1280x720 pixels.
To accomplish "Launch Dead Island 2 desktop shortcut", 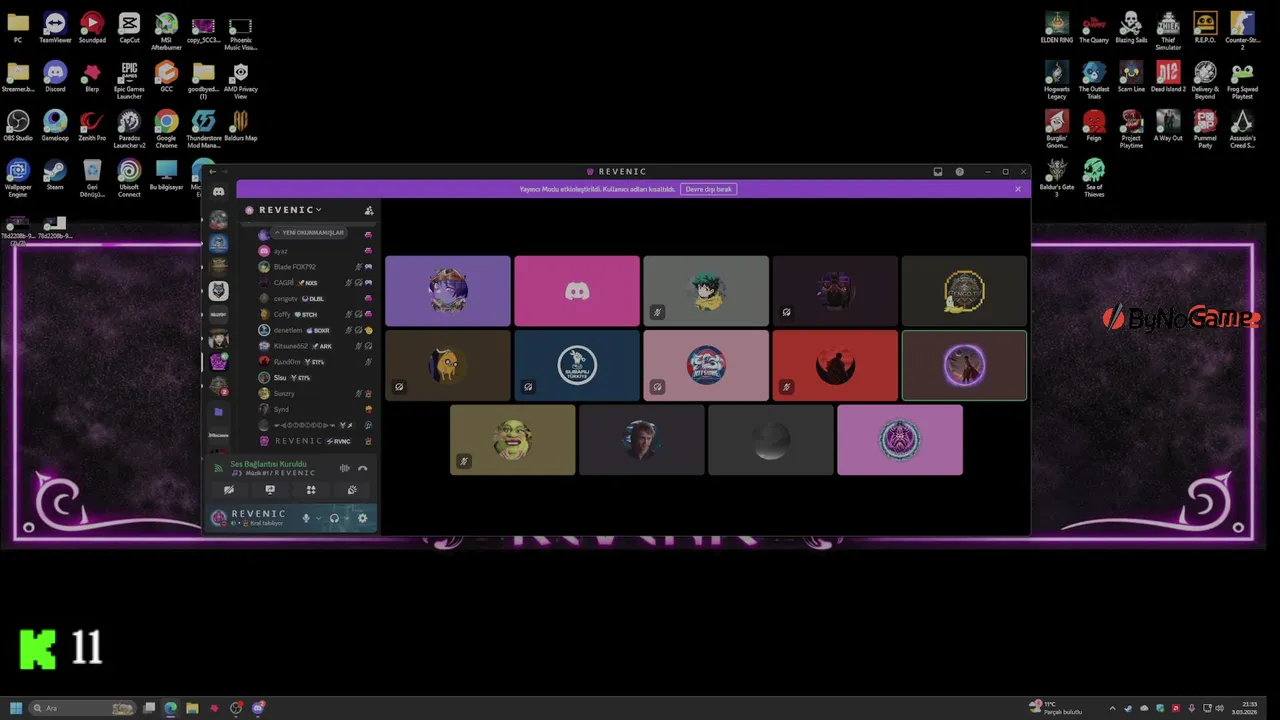I will [1168, 77].
